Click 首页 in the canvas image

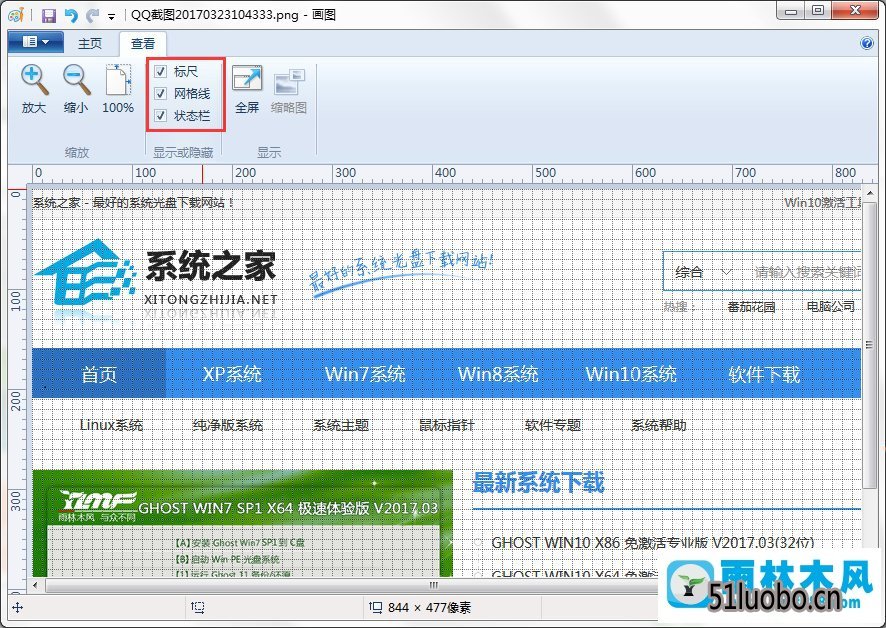[x=99, y=374]
